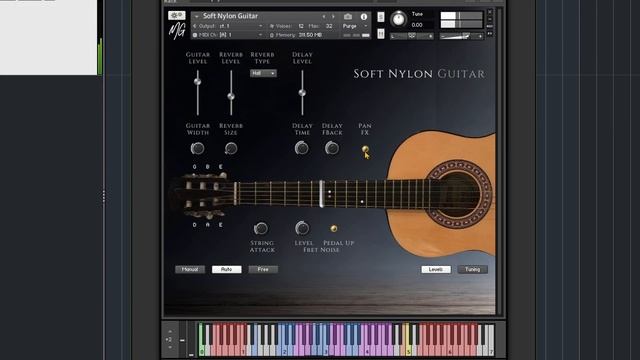
Task: Click the header pan slider
Action: click(x=412, y=36)
